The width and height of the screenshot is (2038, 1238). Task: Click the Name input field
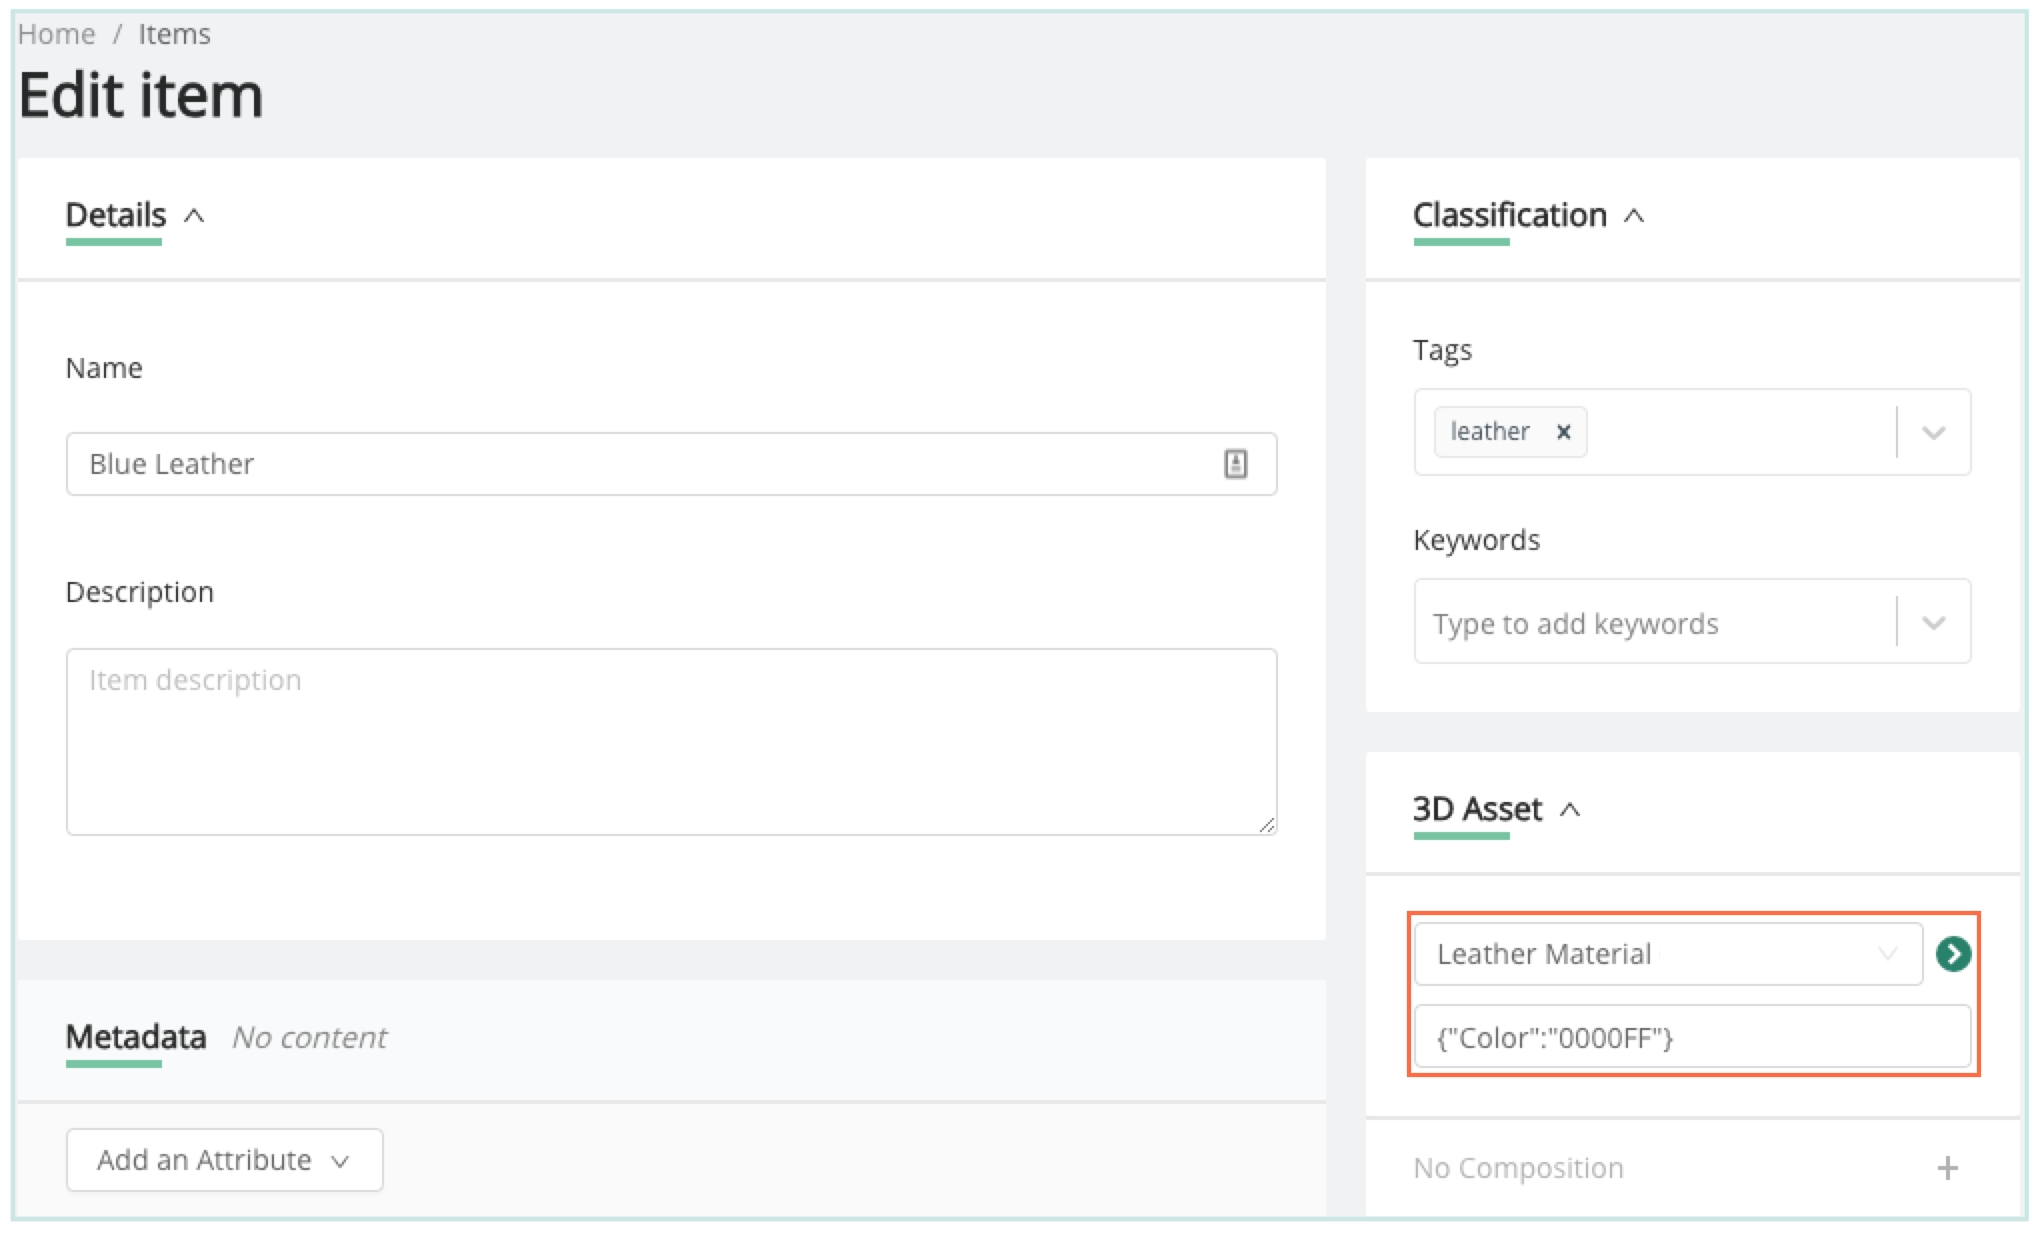click(x=640, y=464)
